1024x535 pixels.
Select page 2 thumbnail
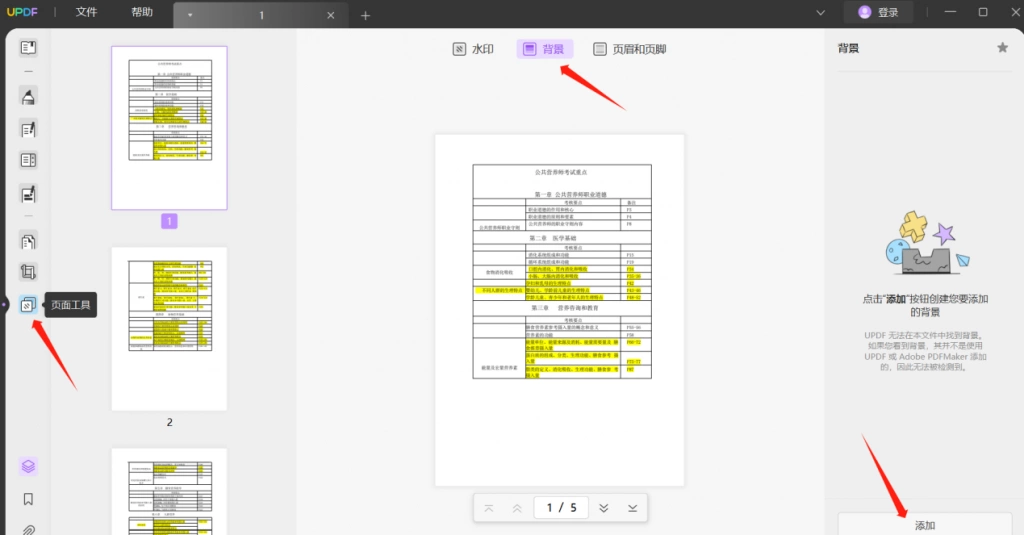click(169, 329)
